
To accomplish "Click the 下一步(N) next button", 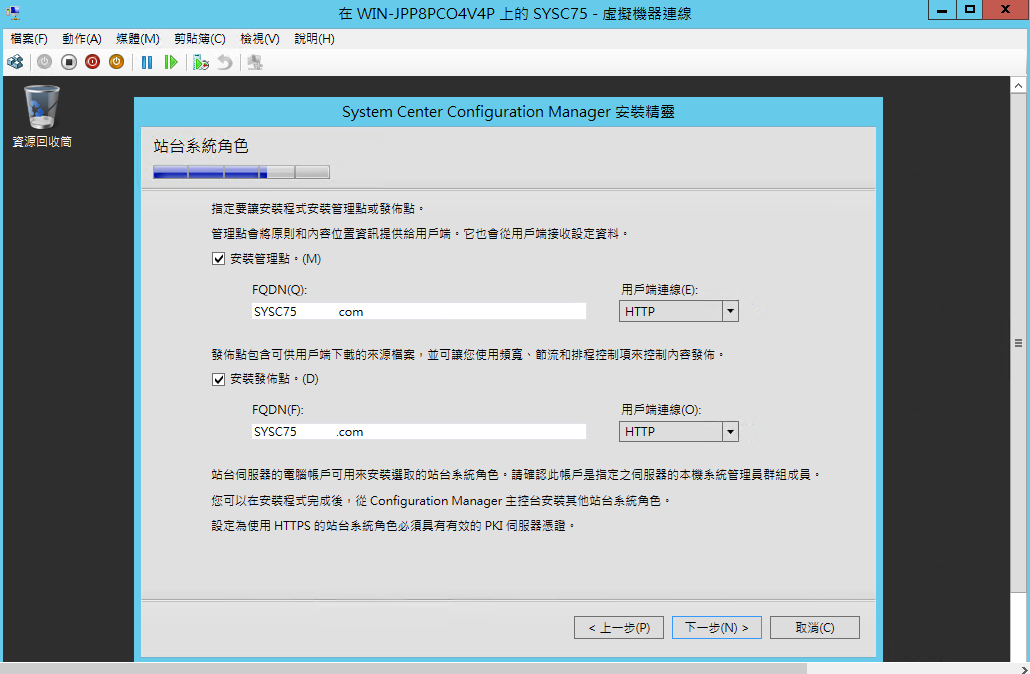I will click(717, 627).
